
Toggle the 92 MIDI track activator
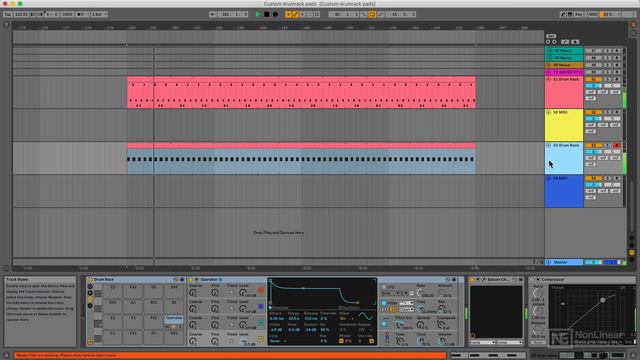(x=593, y=112)
